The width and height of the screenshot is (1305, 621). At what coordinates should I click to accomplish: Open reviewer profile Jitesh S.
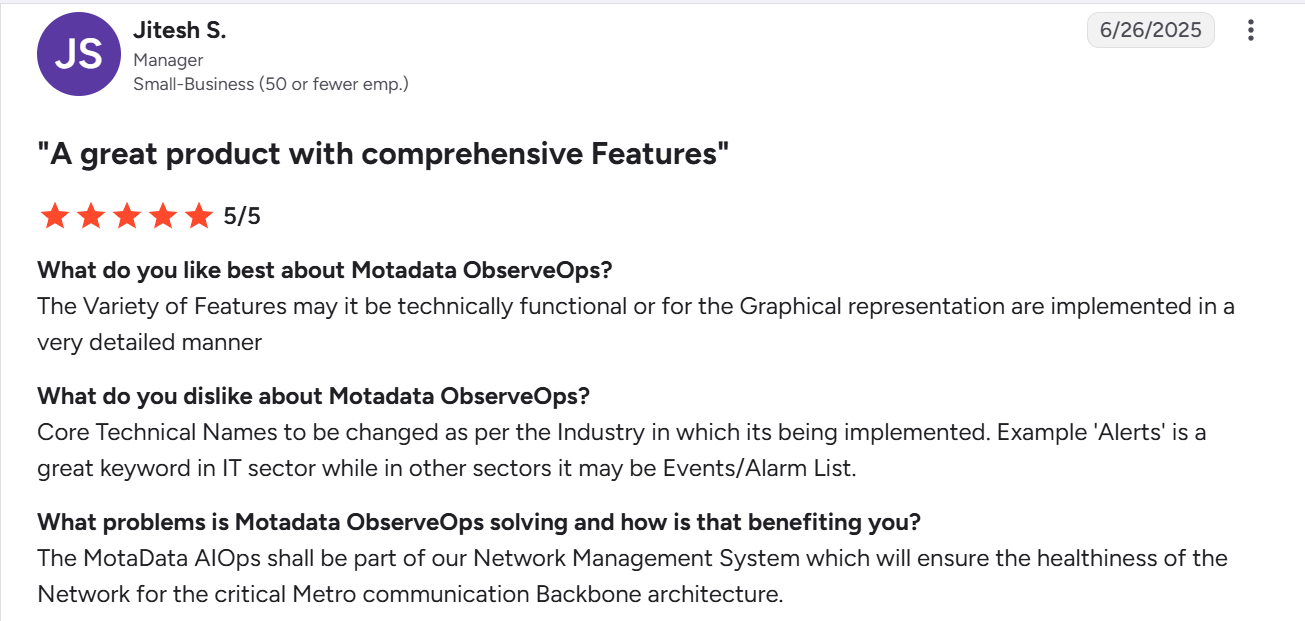click(180, 31)
